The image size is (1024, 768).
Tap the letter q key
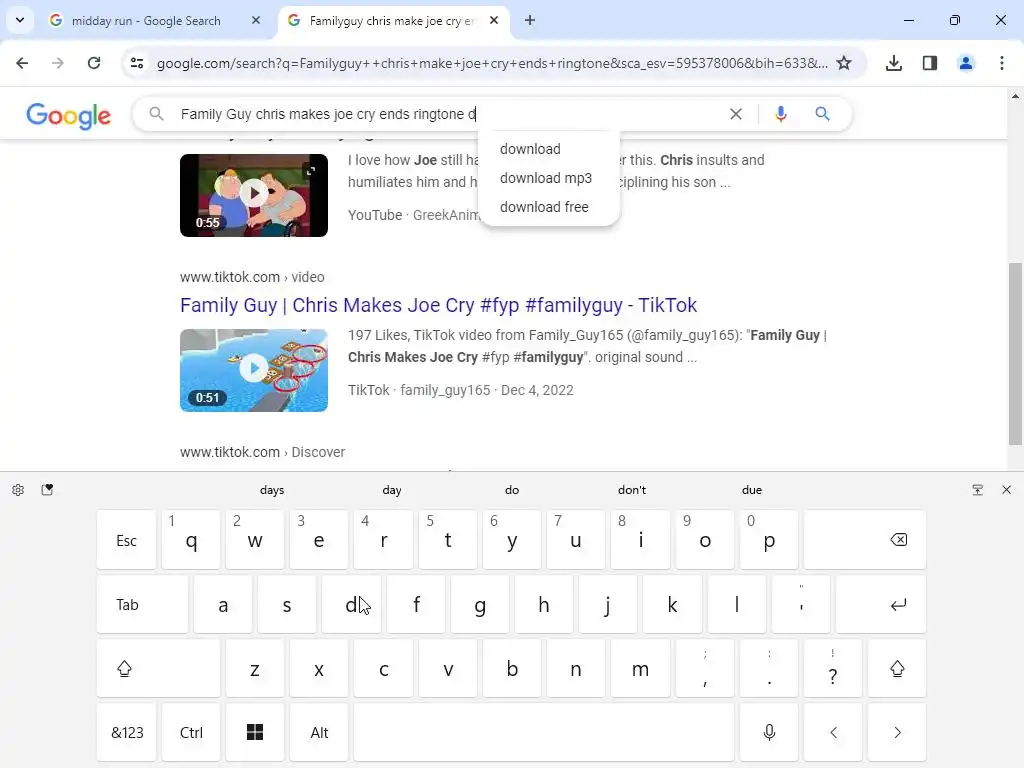[x=191, y=539]
